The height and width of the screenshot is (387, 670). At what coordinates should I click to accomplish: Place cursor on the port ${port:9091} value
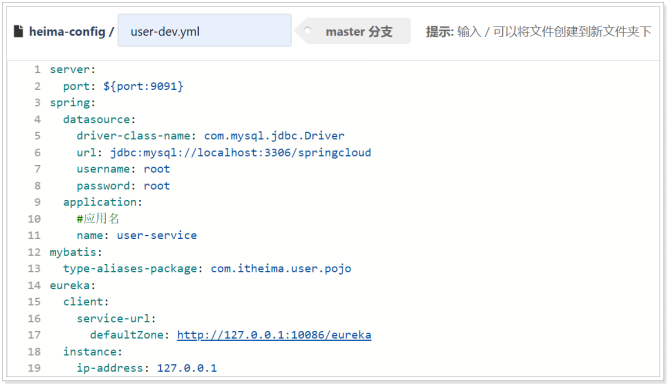[143, 86]
